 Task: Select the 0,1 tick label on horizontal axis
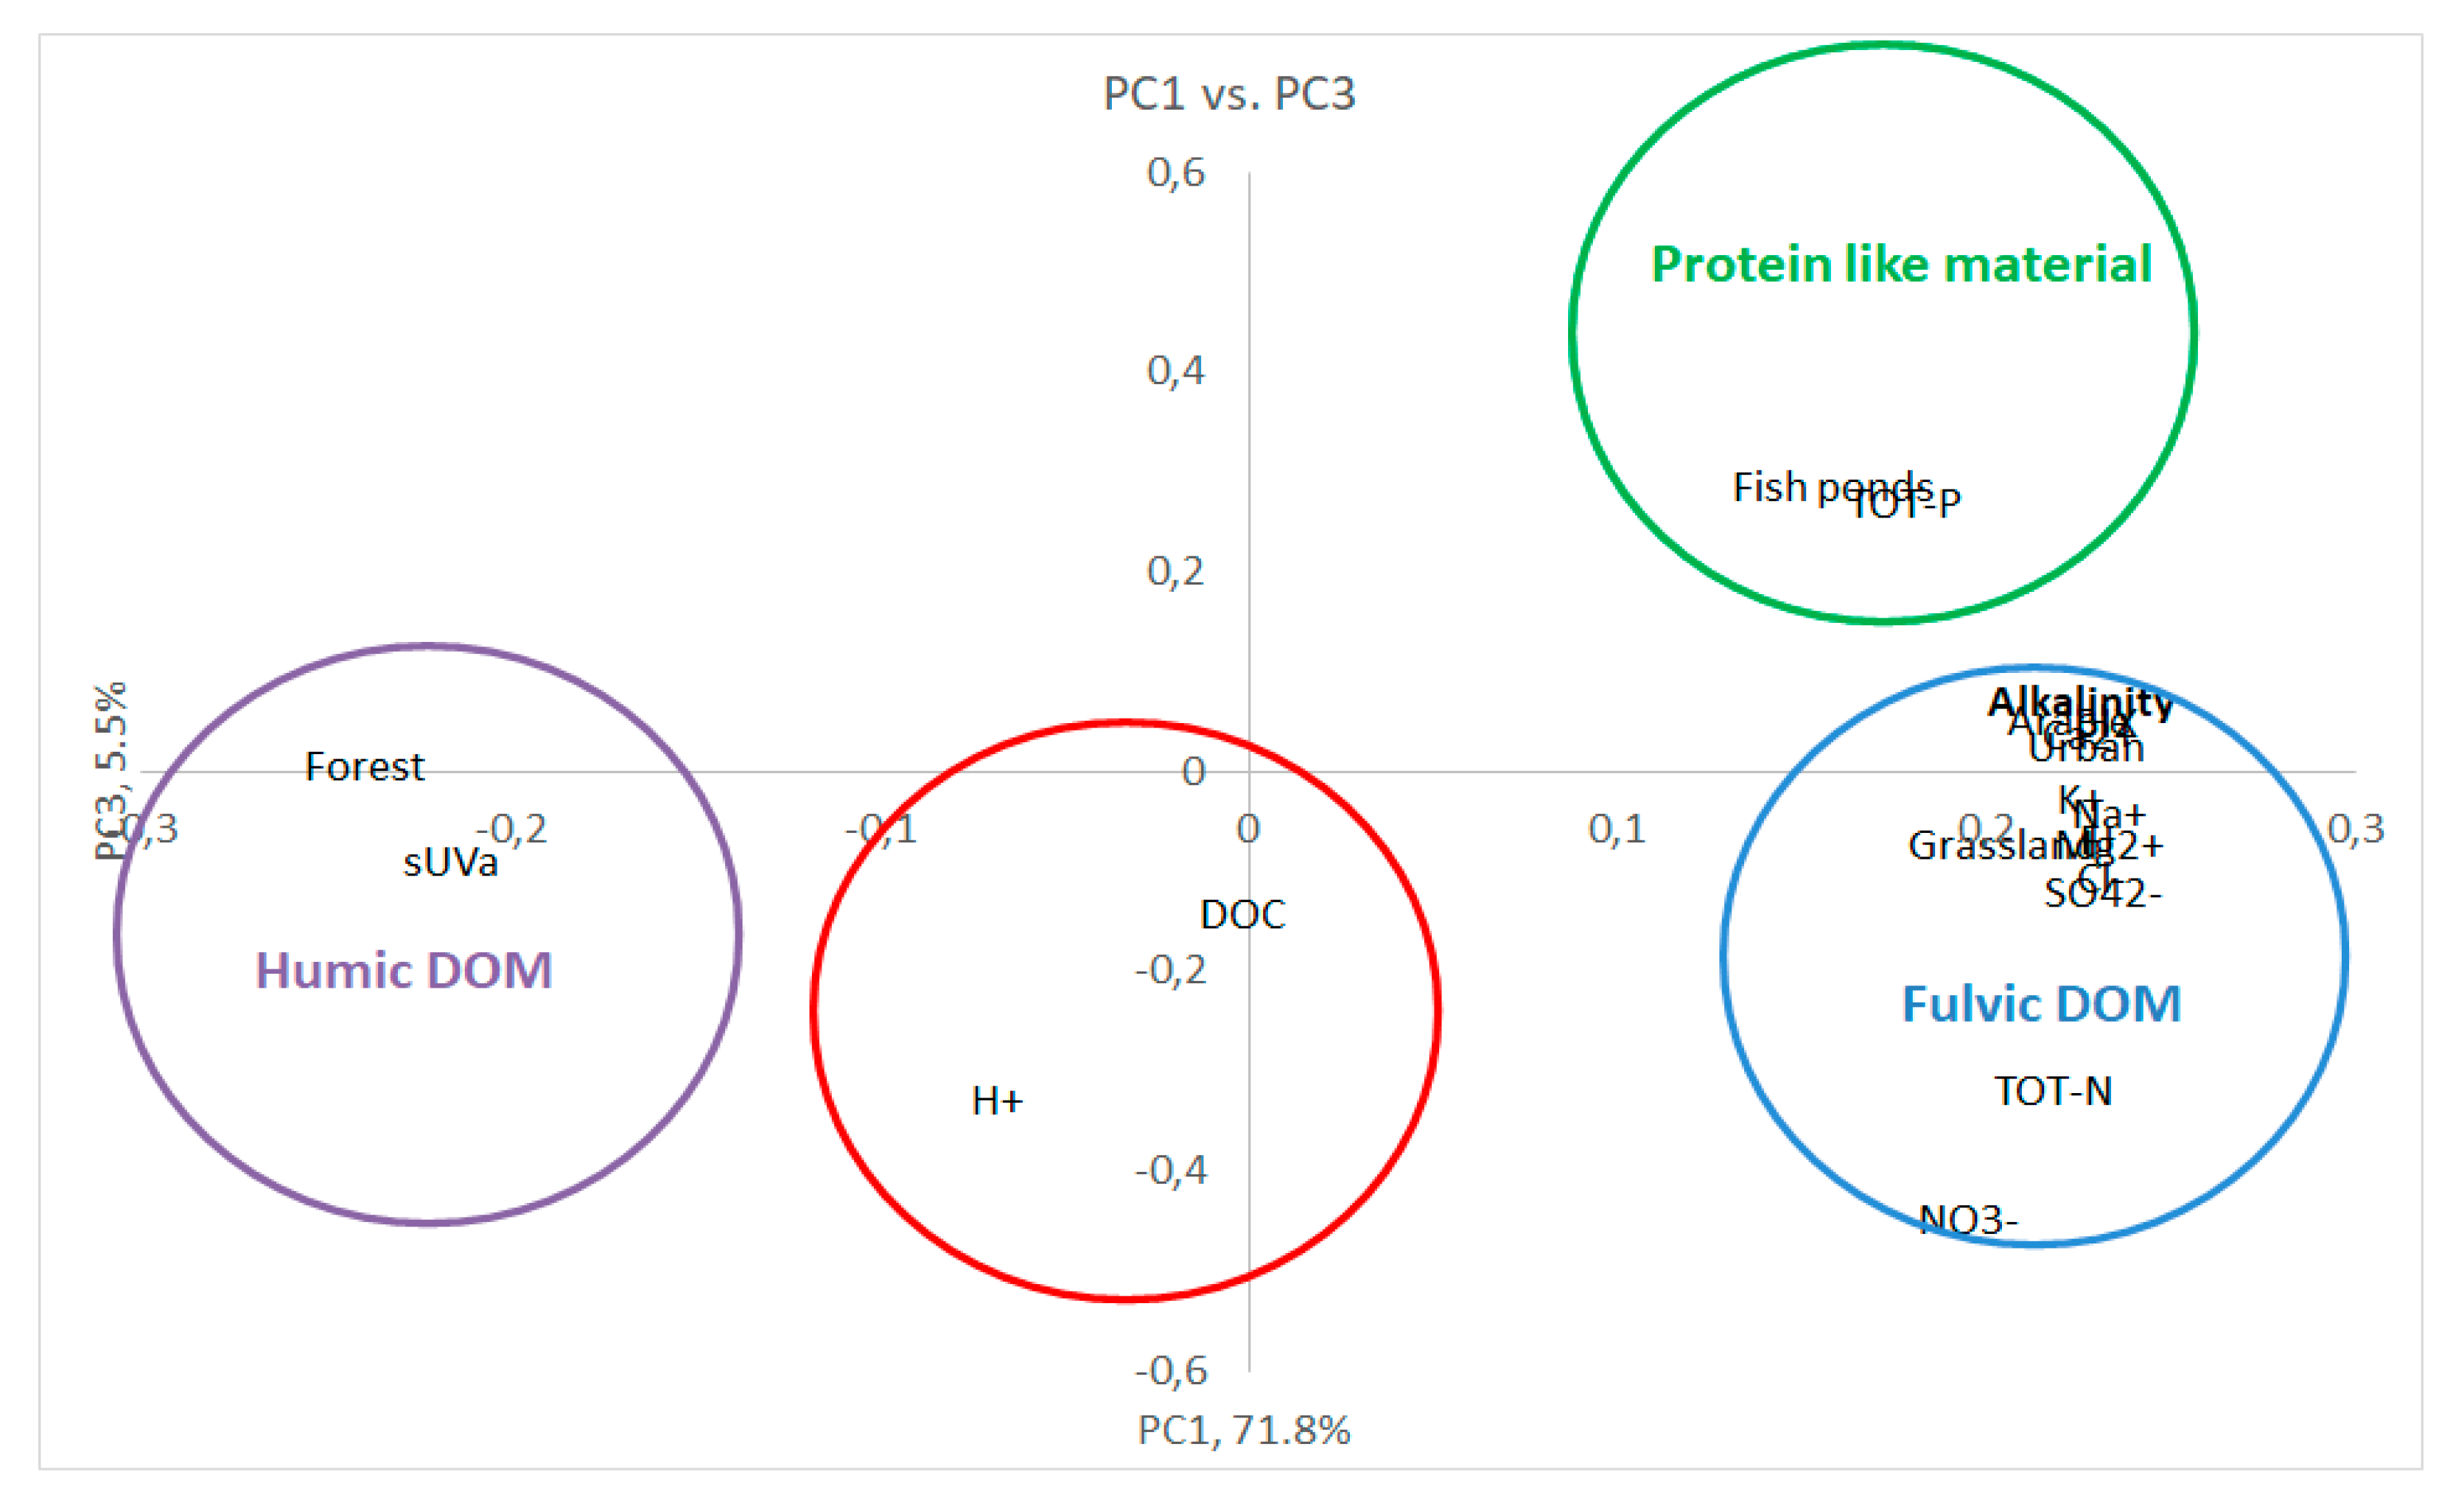coord(1616,829)
